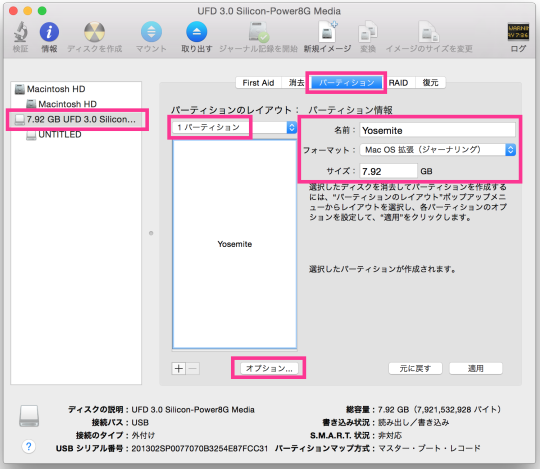Click the Burn disc toolbar icon

pyautogui.click(x=94, y=32)
